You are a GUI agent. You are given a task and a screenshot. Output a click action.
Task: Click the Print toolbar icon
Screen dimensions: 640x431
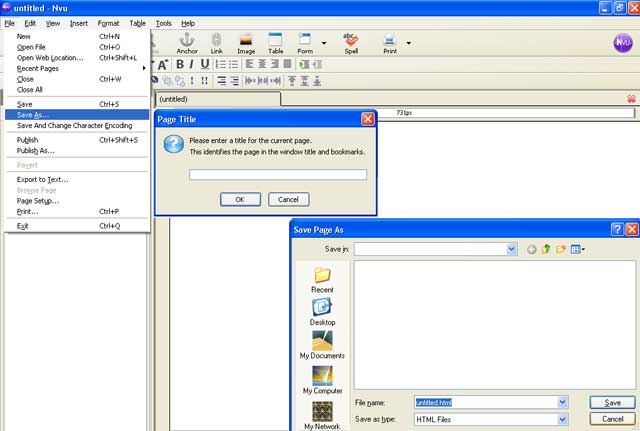(x=390, y=43)
